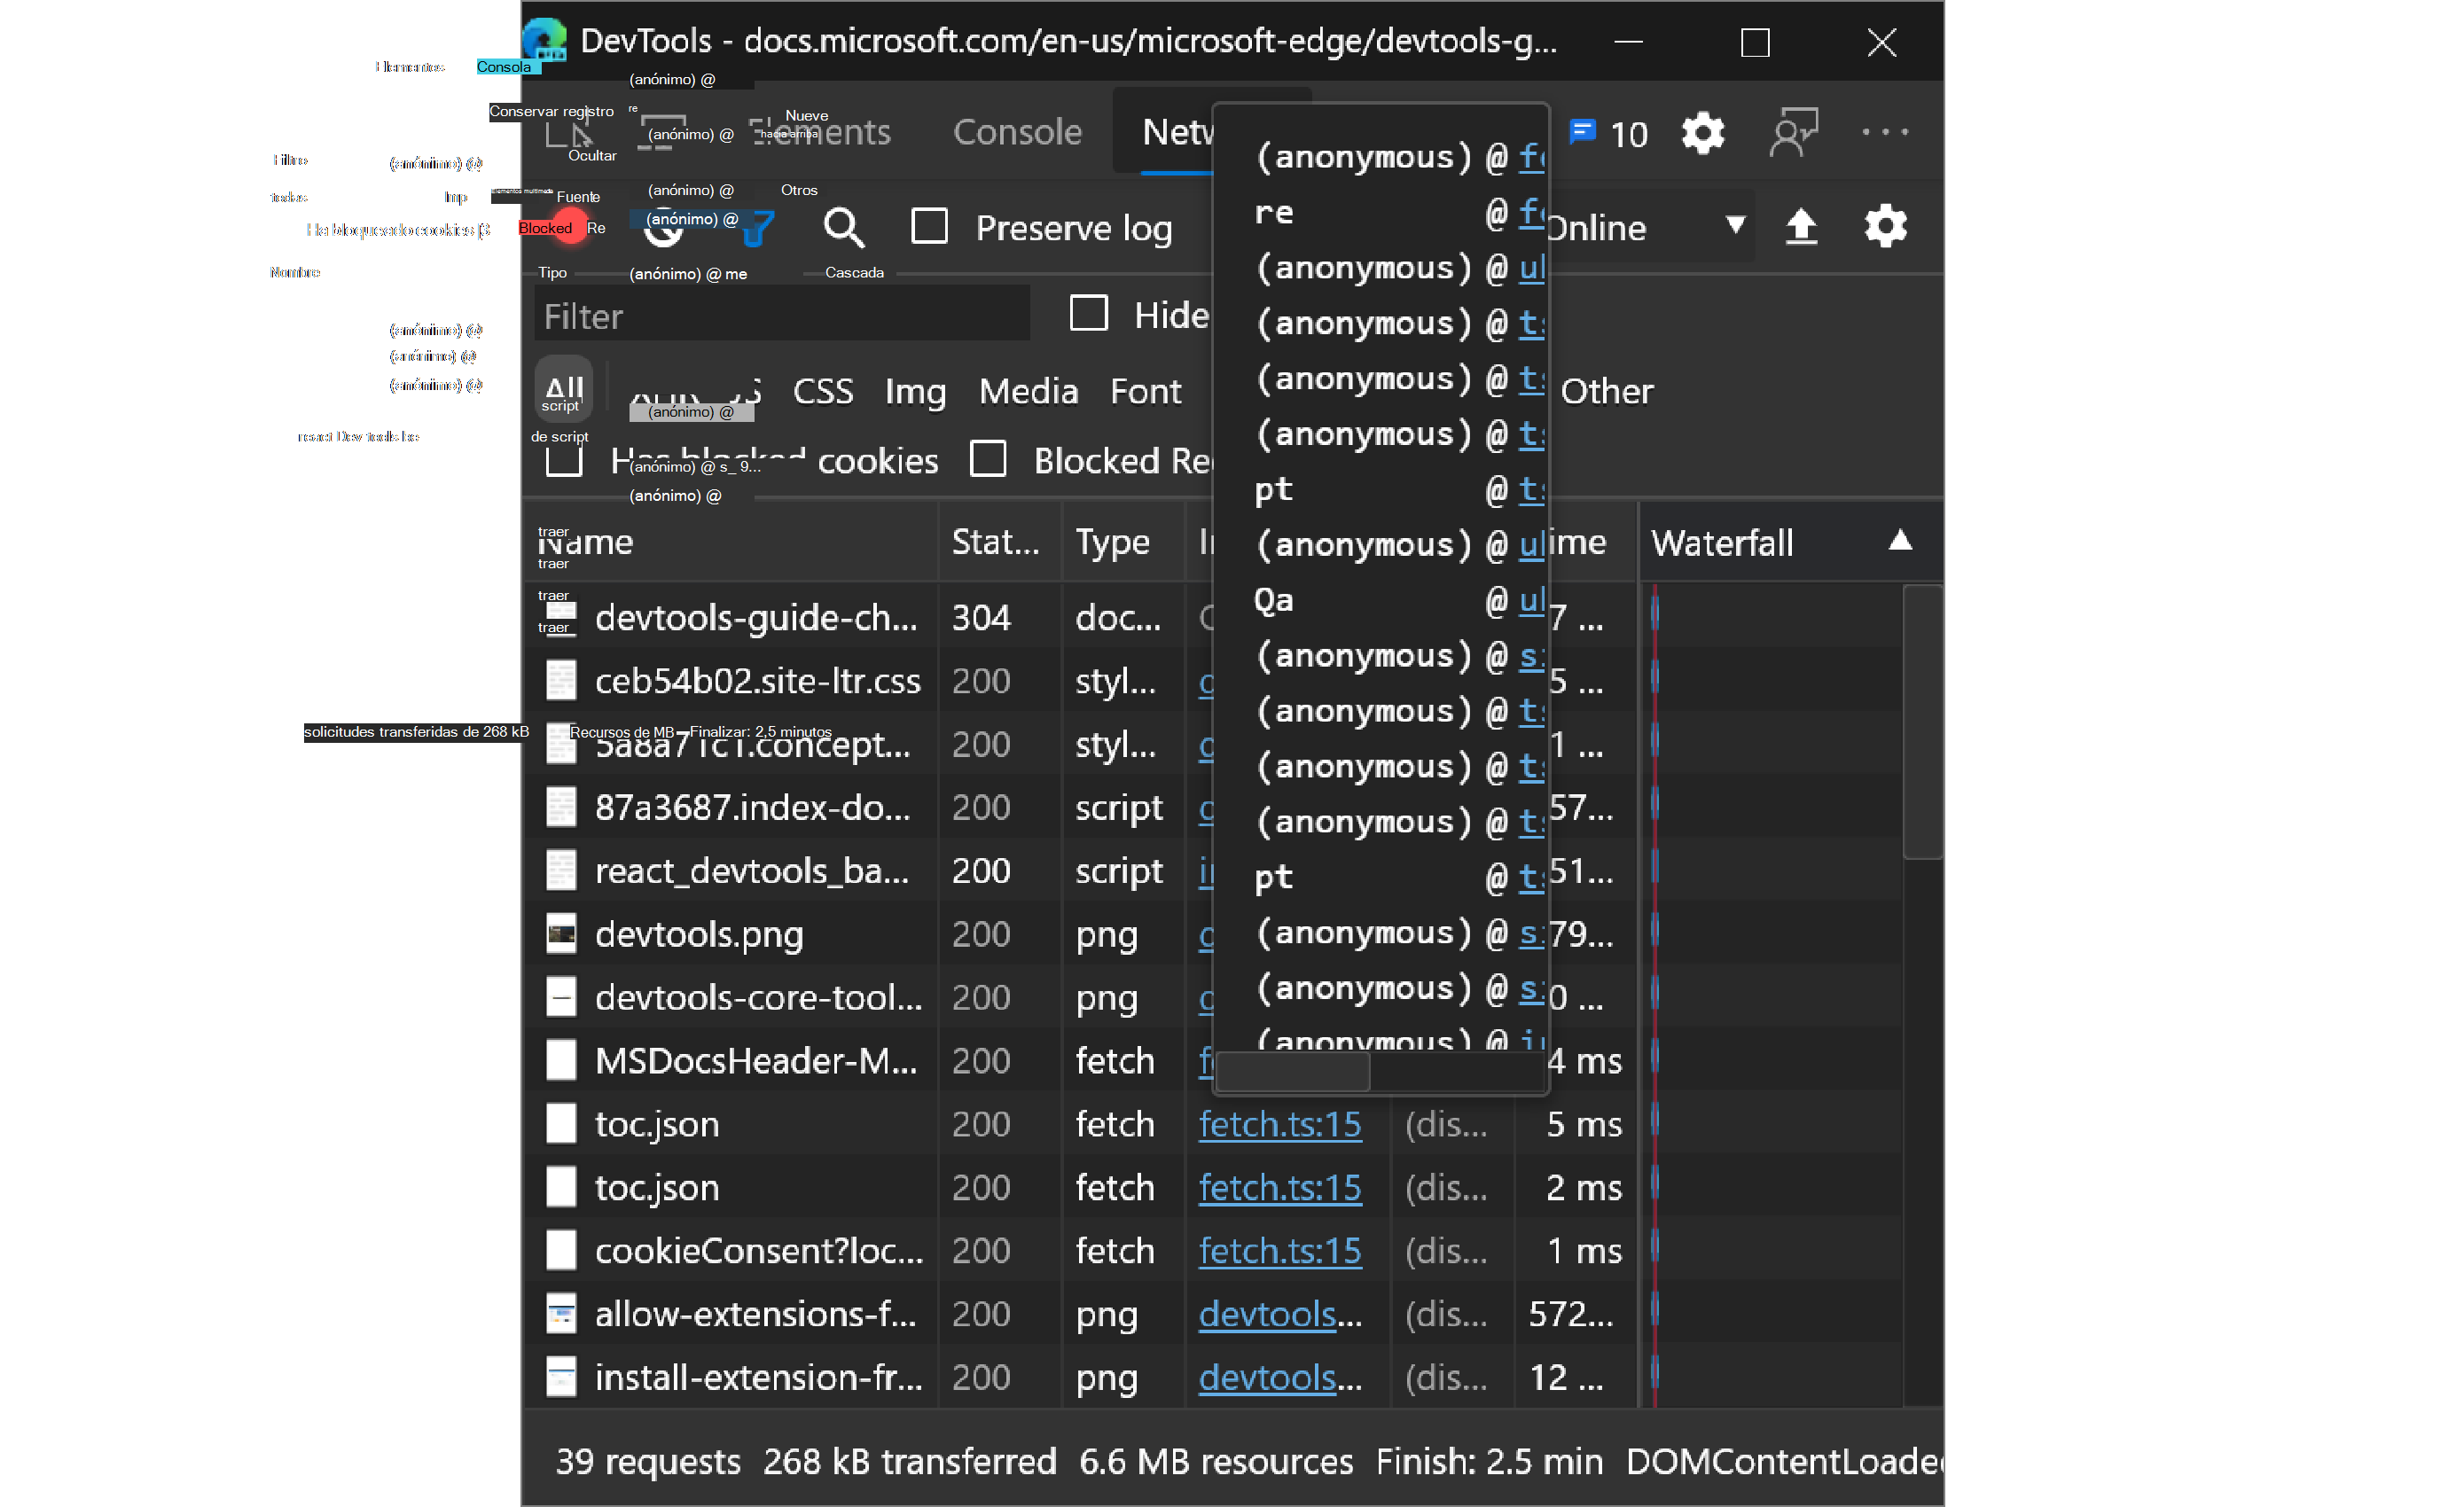Click 268 kB transferred in status bar
The height and width of the screenshot is (1507, 2464).
910,1461
